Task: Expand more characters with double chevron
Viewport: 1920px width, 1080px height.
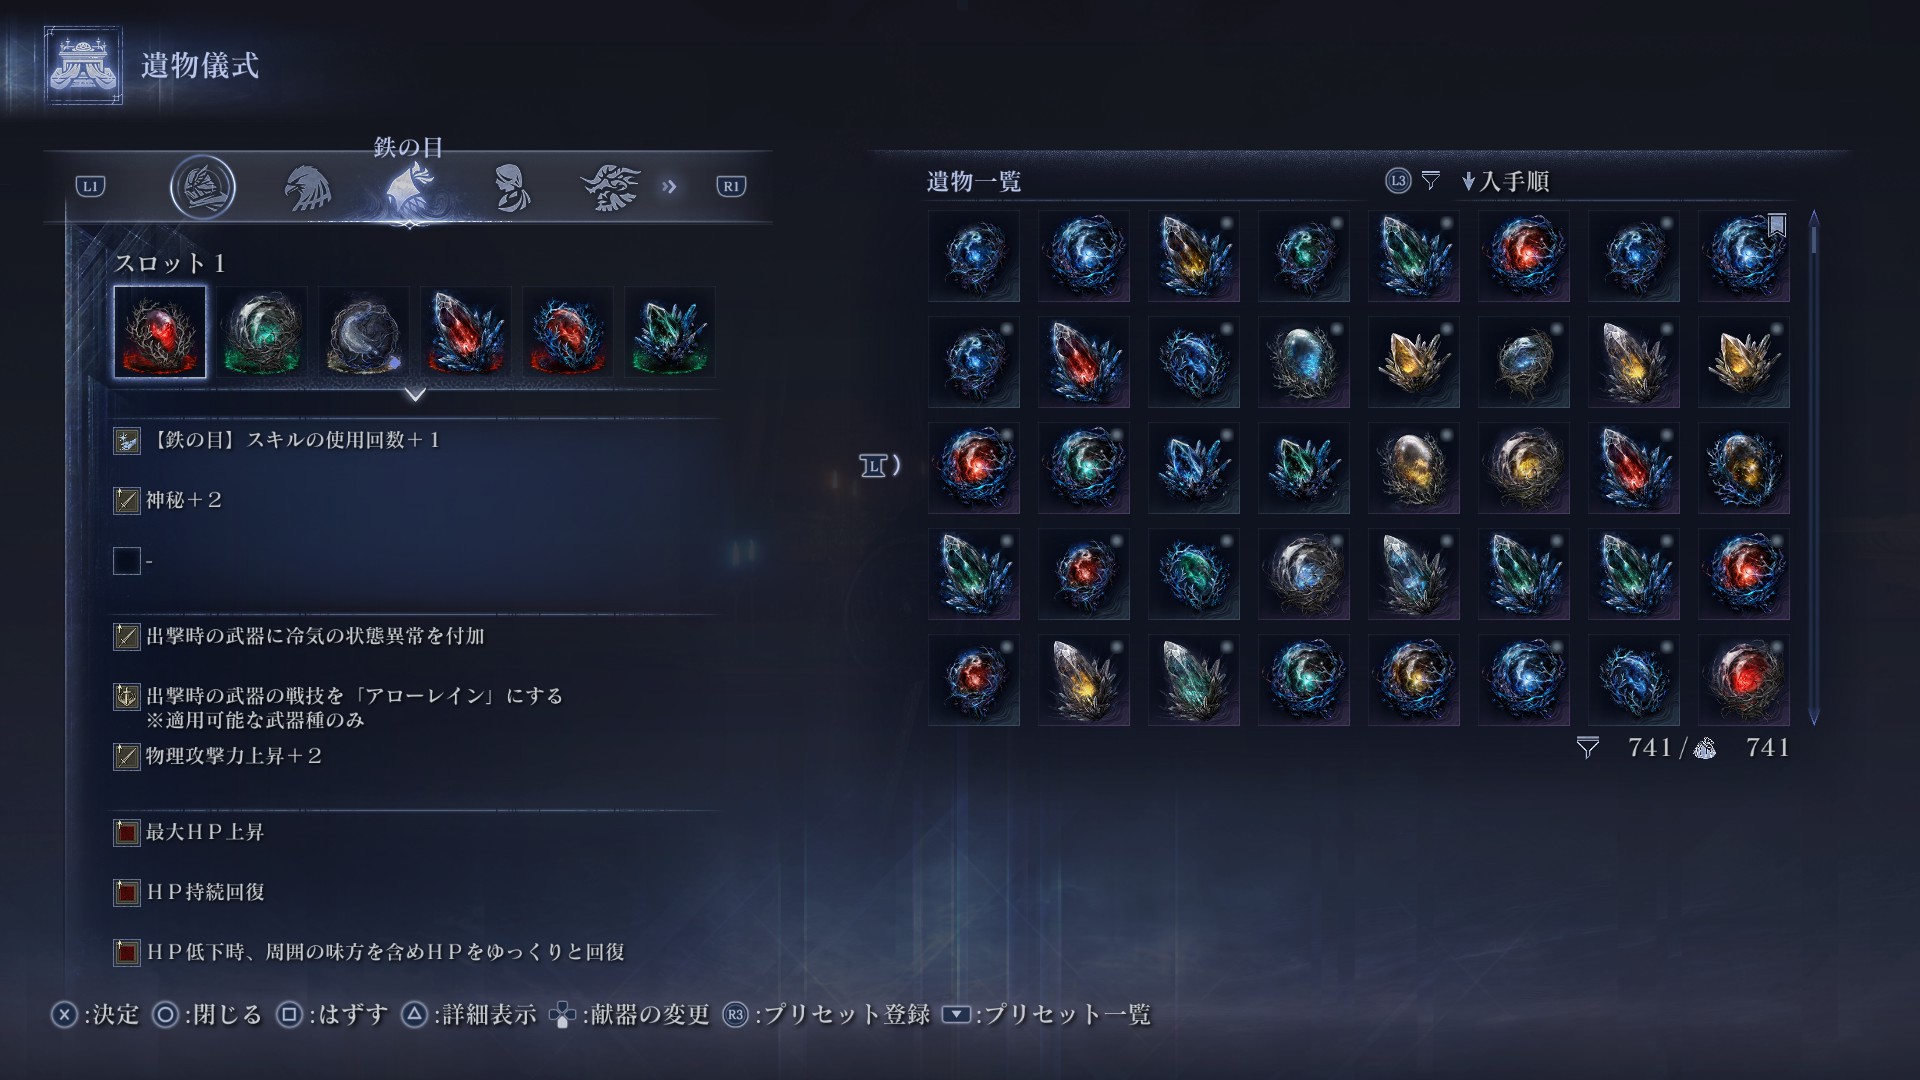Action: click(x=669, y=186)
